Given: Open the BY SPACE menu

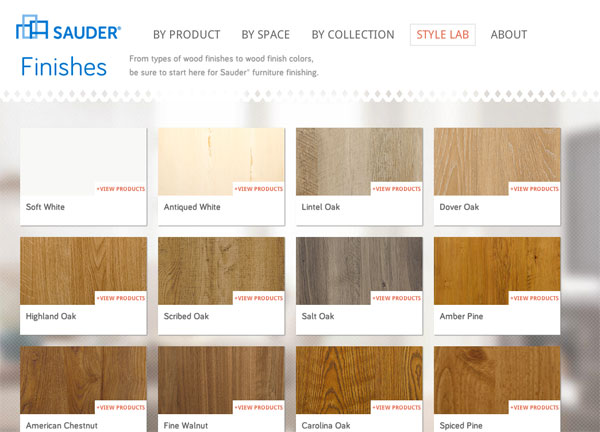Looking at the screenshot, I should click(266, 35).
